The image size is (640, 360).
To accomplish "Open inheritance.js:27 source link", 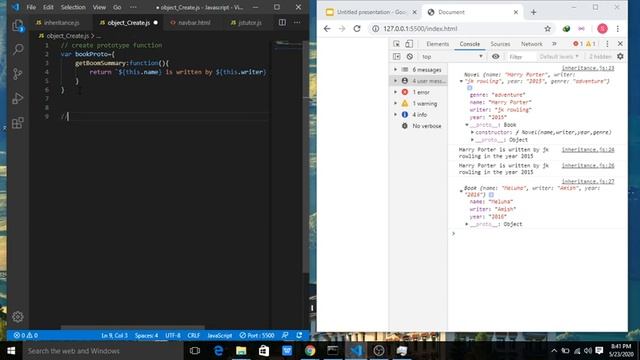I will pyautogui.click(x=588, y=182).
